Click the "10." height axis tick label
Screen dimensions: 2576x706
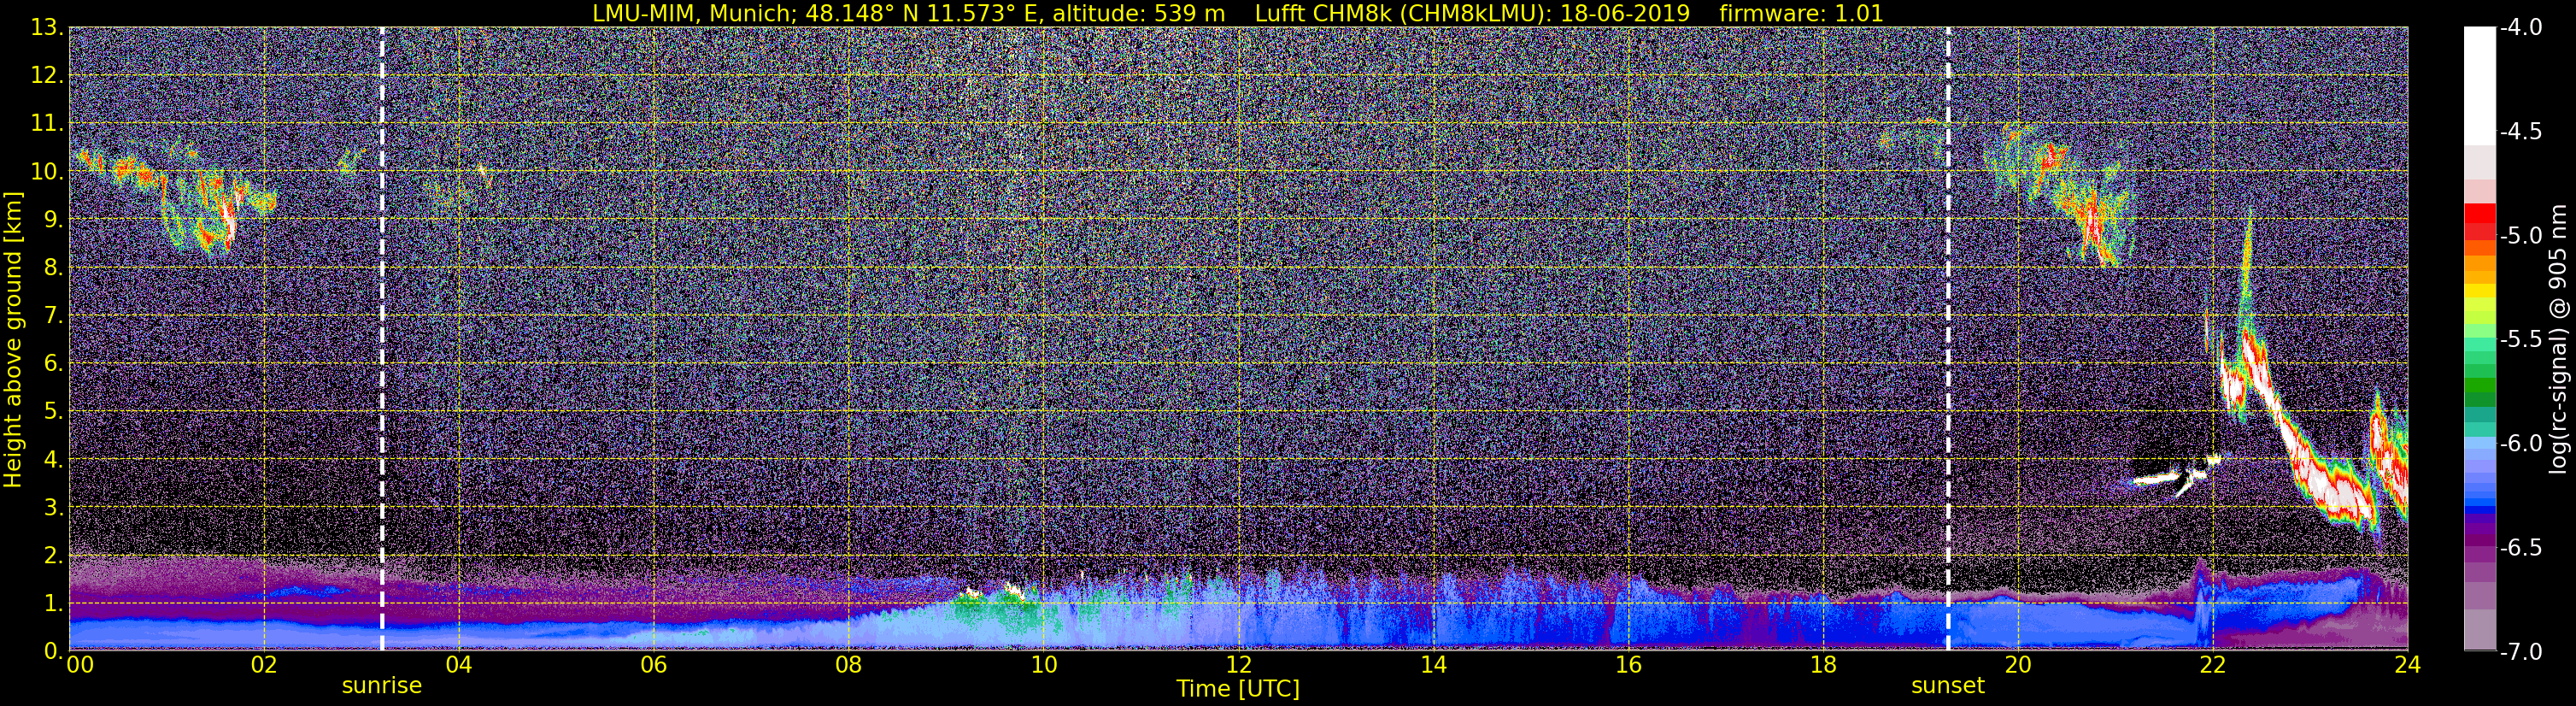click(x=48, y=172)
